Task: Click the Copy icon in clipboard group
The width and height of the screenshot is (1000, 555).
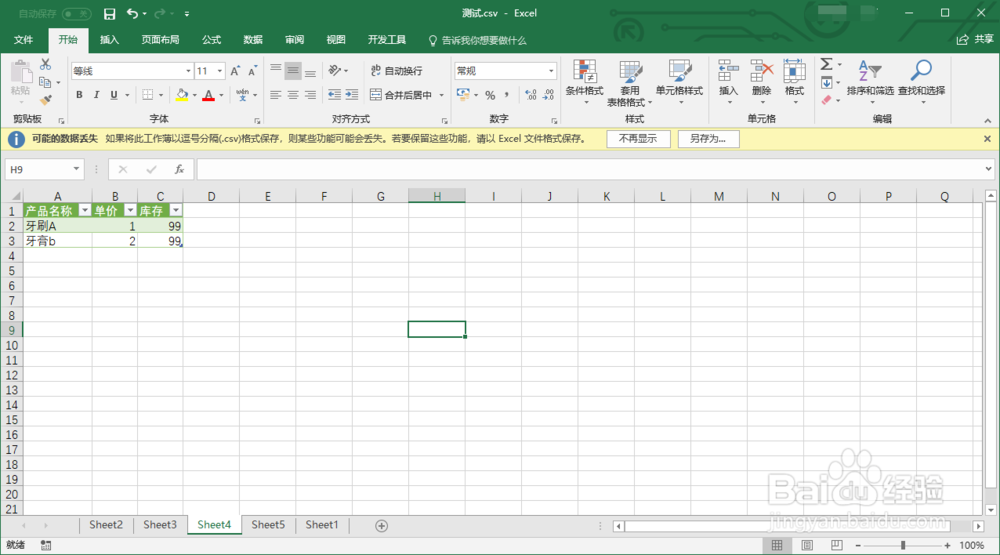Action: click(x=45, y=82)
